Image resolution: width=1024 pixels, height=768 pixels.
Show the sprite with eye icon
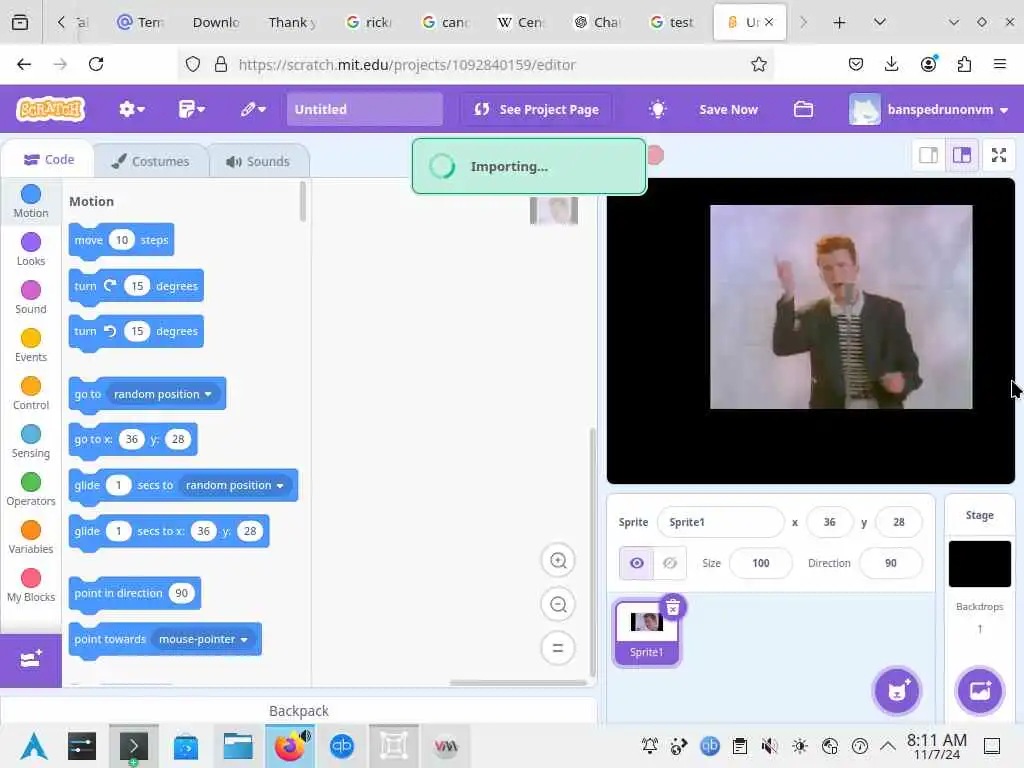(636, 563)
